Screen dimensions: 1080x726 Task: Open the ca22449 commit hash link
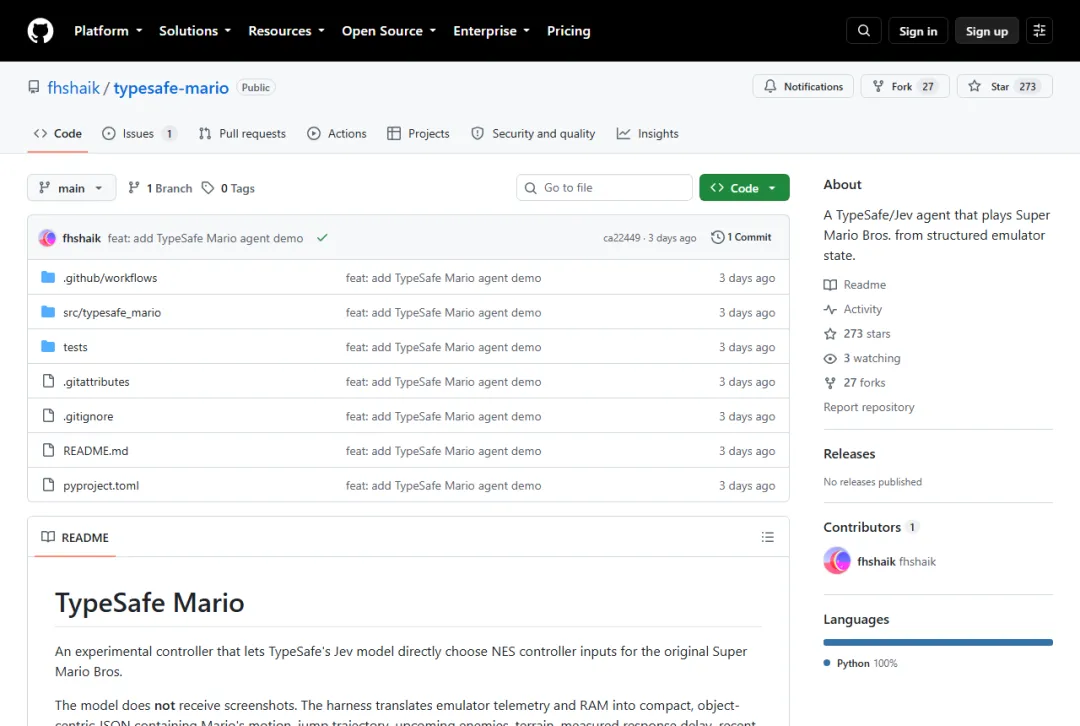621,238
